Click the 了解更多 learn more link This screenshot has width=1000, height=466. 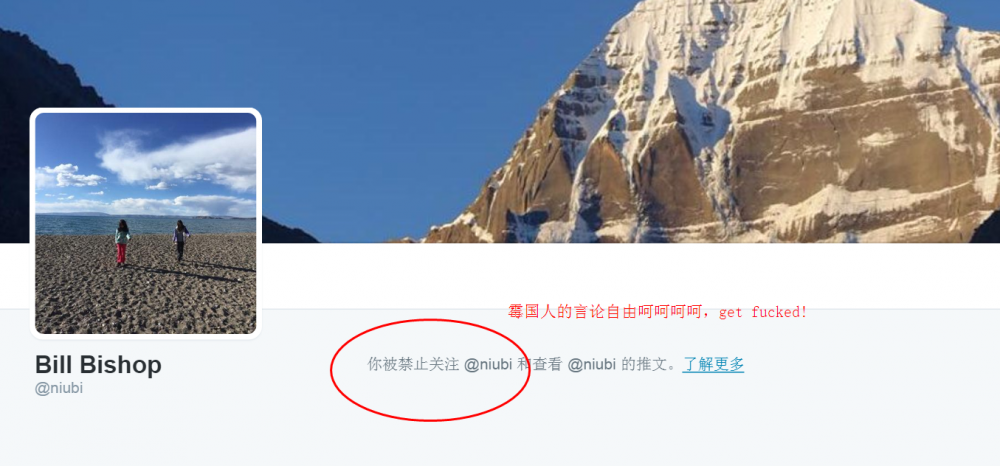pyautogui.click(x=713, y=365)
